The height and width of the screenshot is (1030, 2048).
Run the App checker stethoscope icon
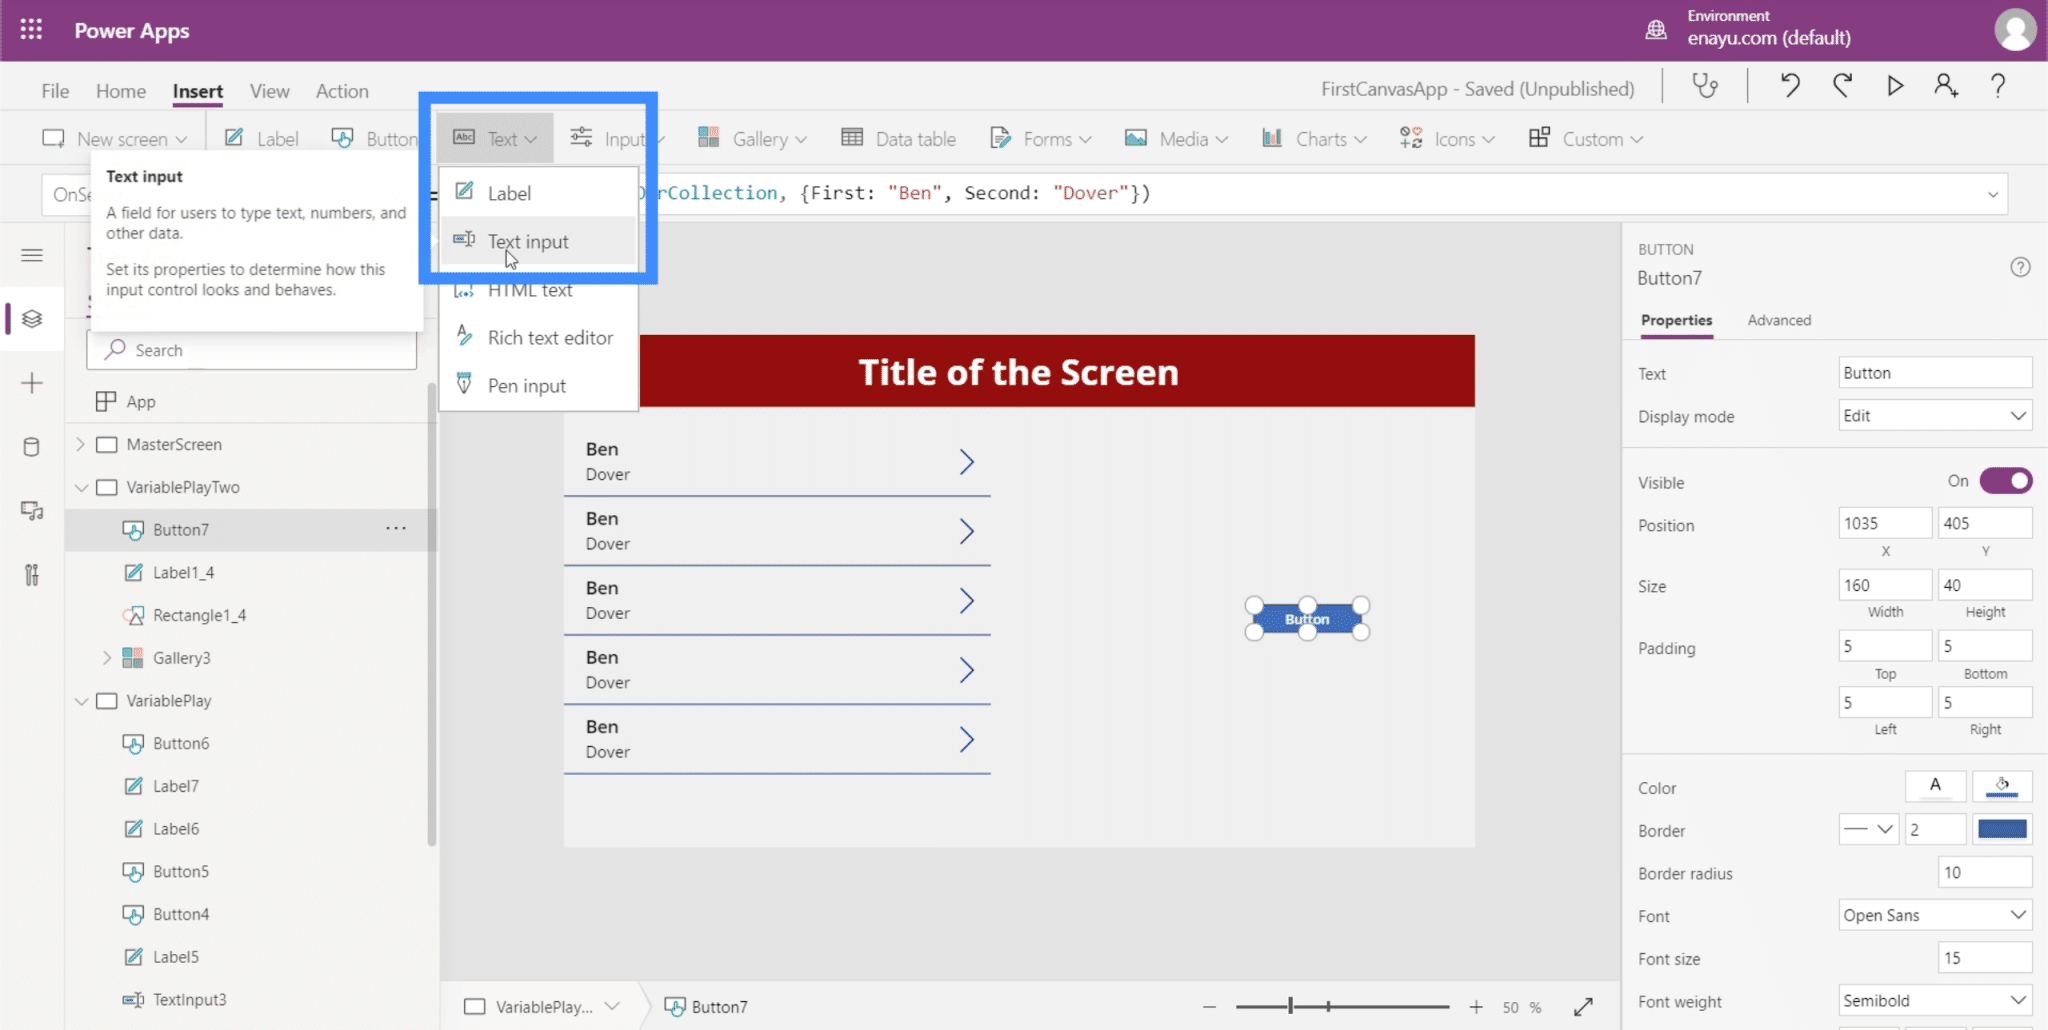[1705, 86]
